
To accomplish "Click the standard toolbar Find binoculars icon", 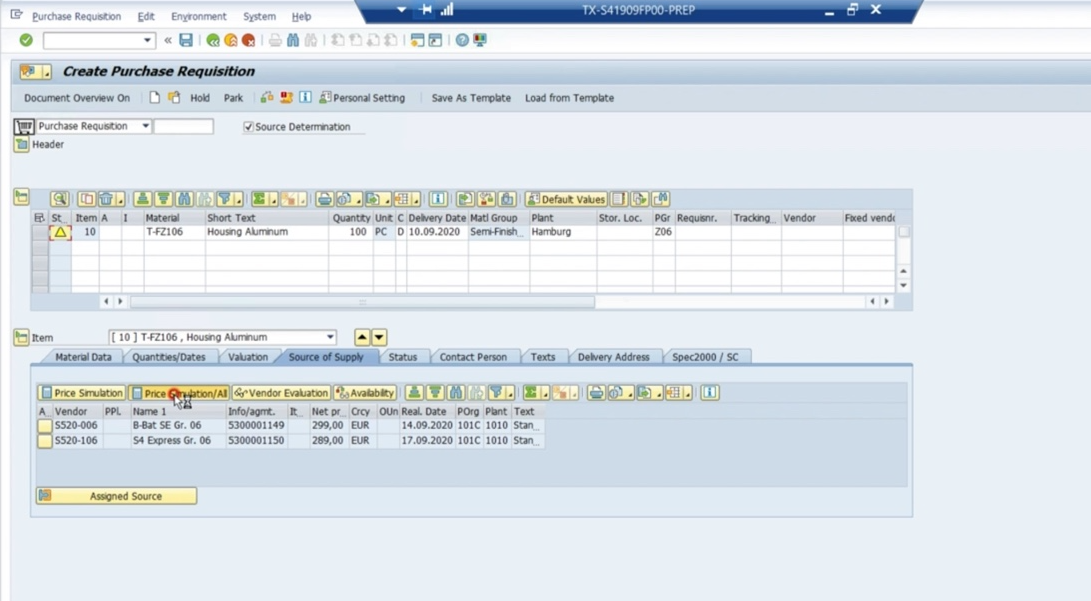I will (x=293, y=40).
